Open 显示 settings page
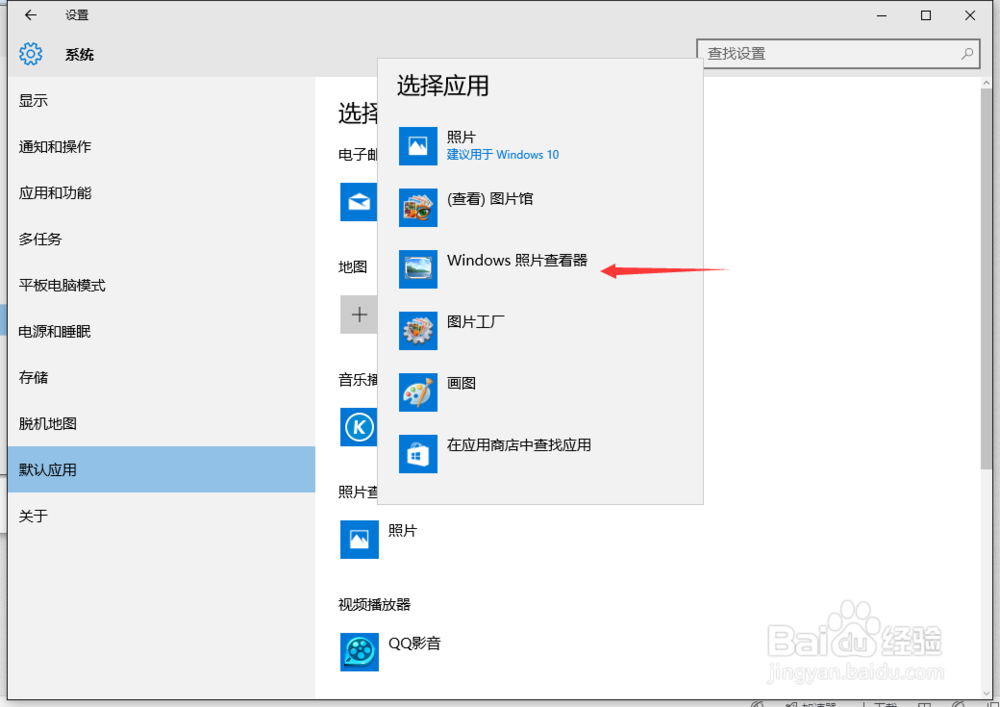Viewport: 1000px width, 707px height. click(x=161, y=101)
